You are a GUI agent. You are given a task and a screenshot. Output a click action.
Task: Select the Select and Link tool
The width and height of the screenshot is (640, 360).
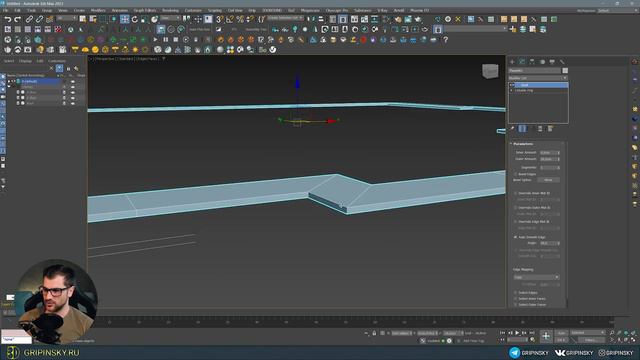[x=29, y=19]
